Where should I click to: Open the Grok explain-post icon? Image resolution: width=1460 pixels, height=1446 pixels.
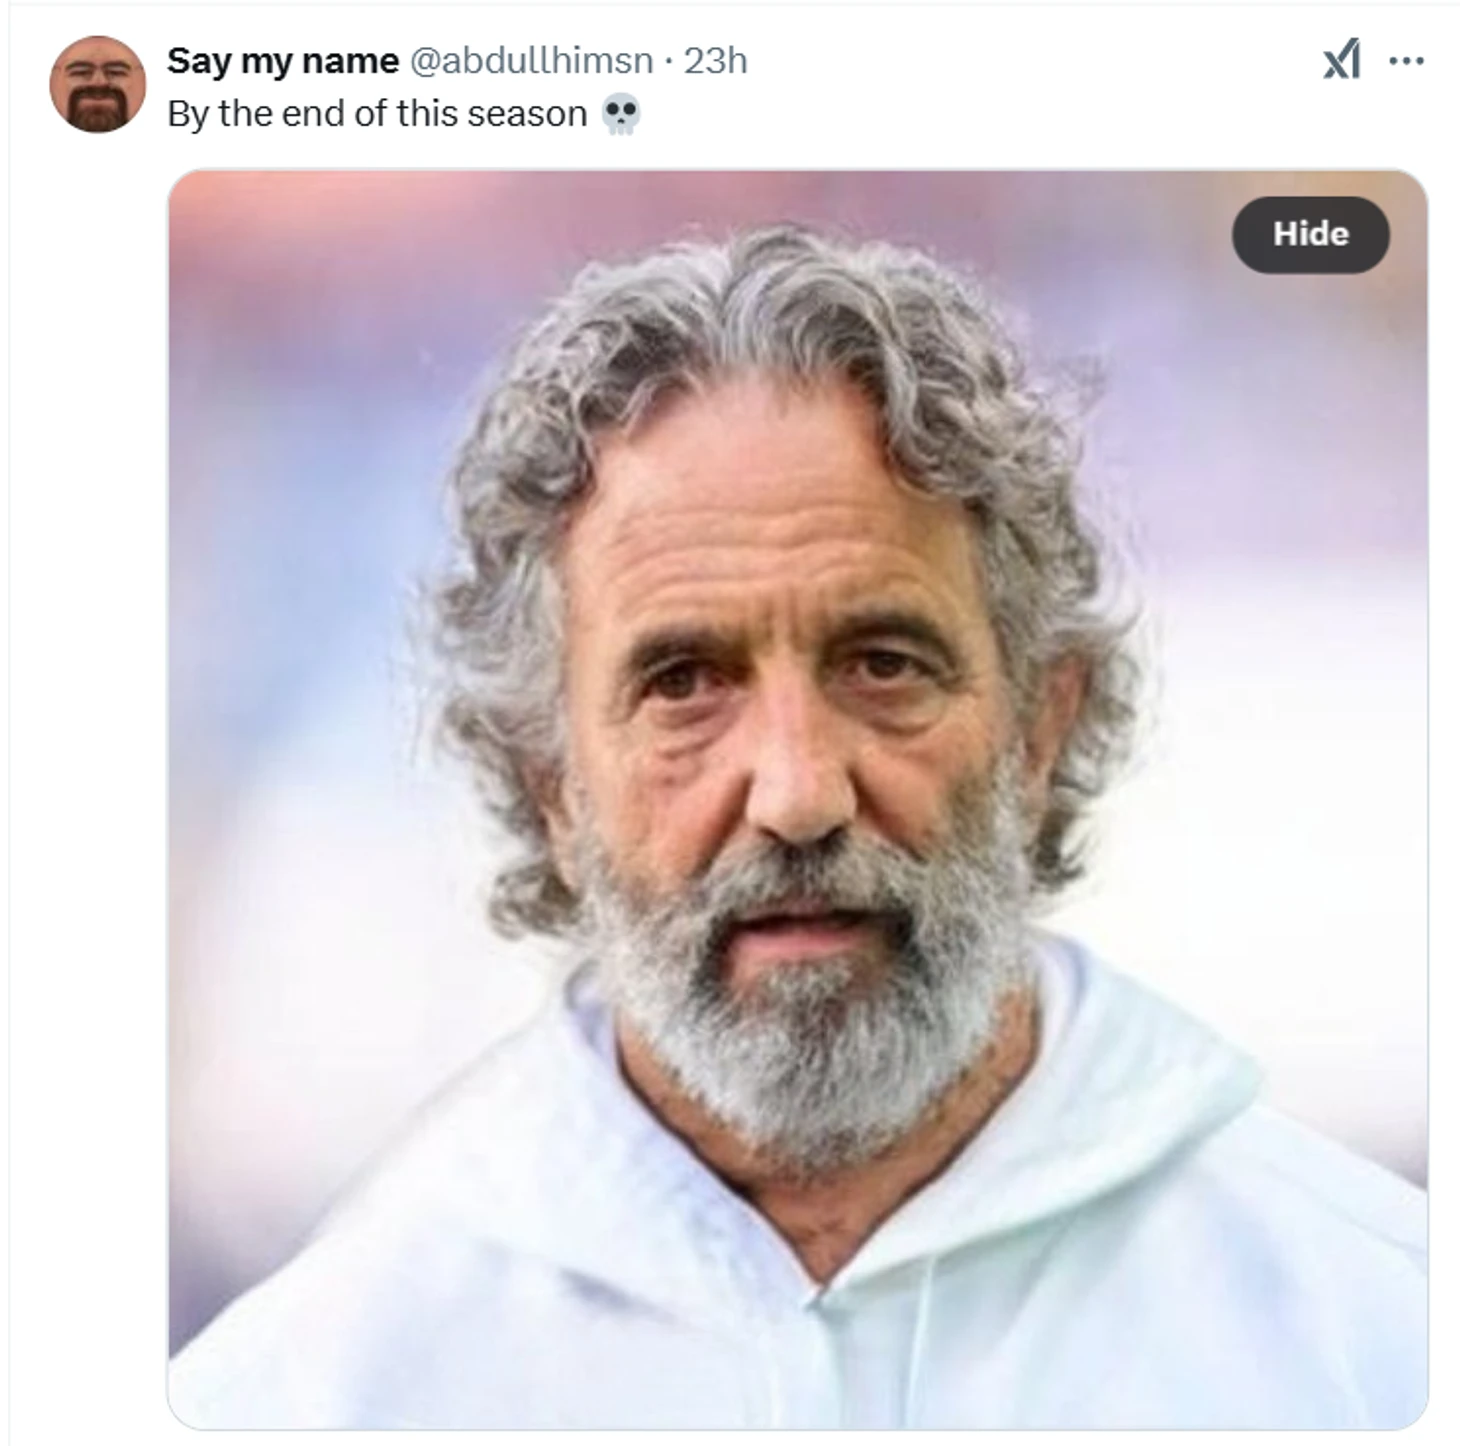1341,60
